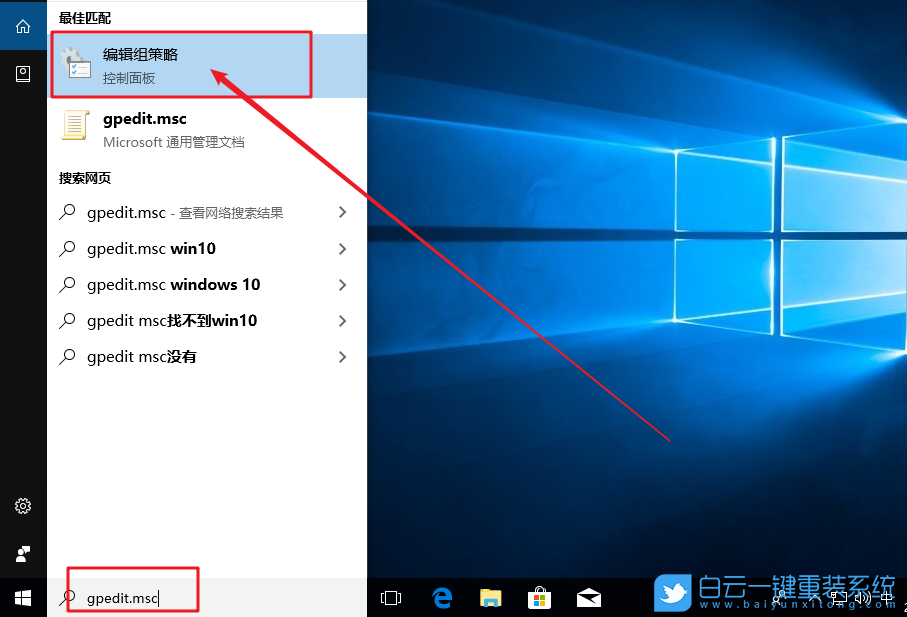Open the "编辑组策略" best match result
The height and width of the screenshot is (617, 907).
tap(140, 63)
